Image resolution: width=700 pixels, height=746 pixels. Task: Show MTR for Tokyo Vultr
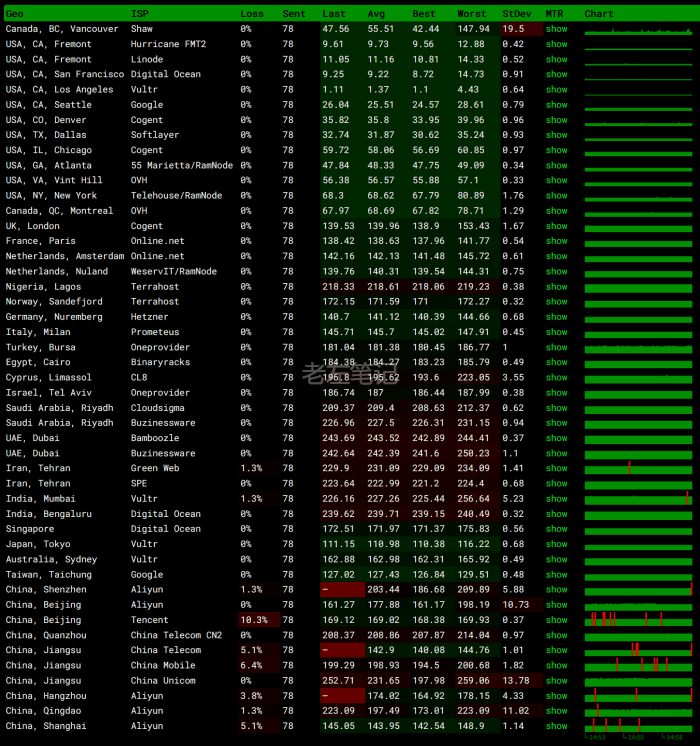tap(556, 544)
